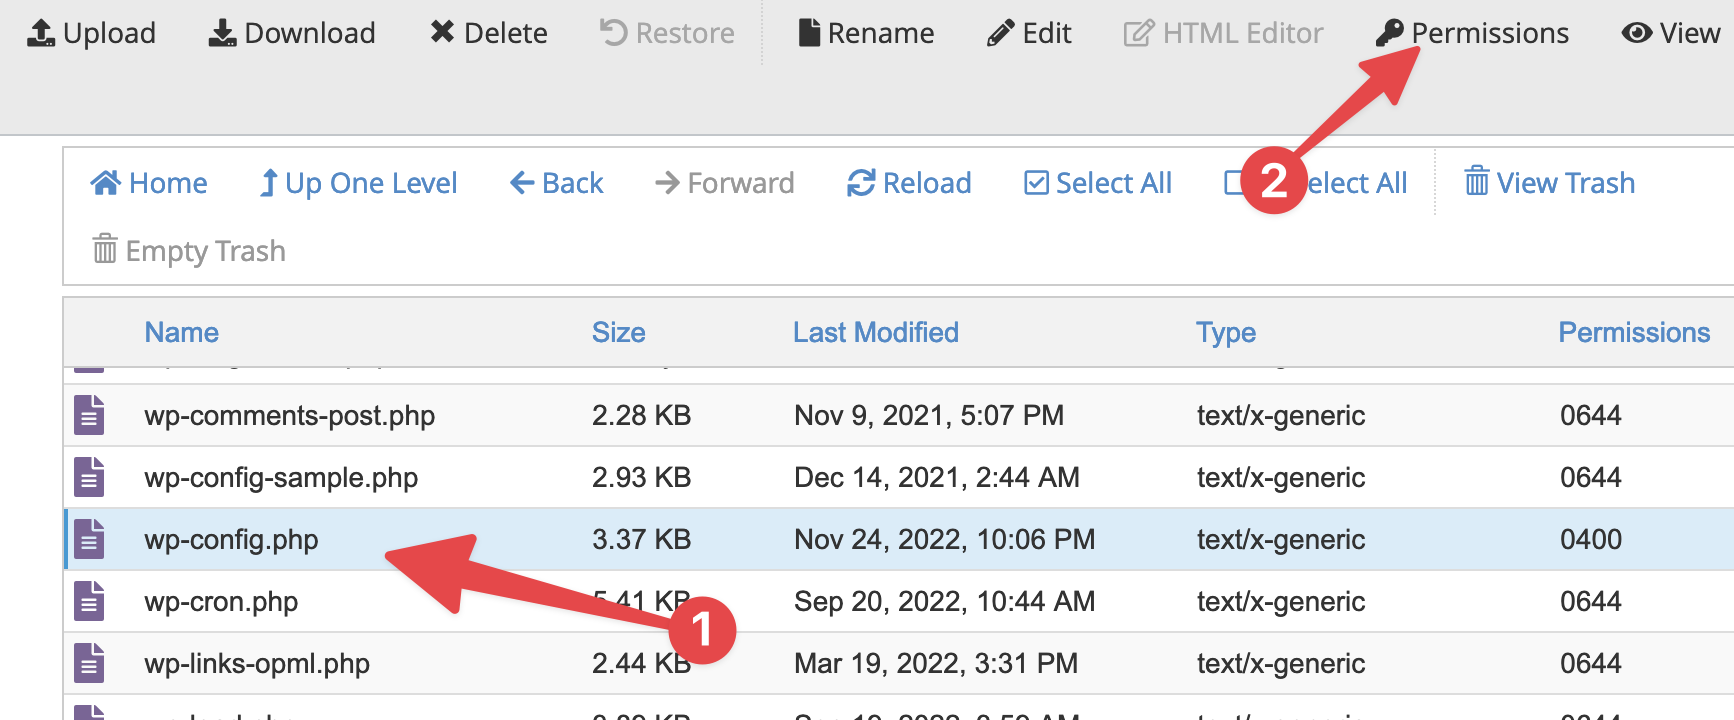Select the wp-config.php file row
This screenshot has height=720, width=1734.
(x=899, y=539)
